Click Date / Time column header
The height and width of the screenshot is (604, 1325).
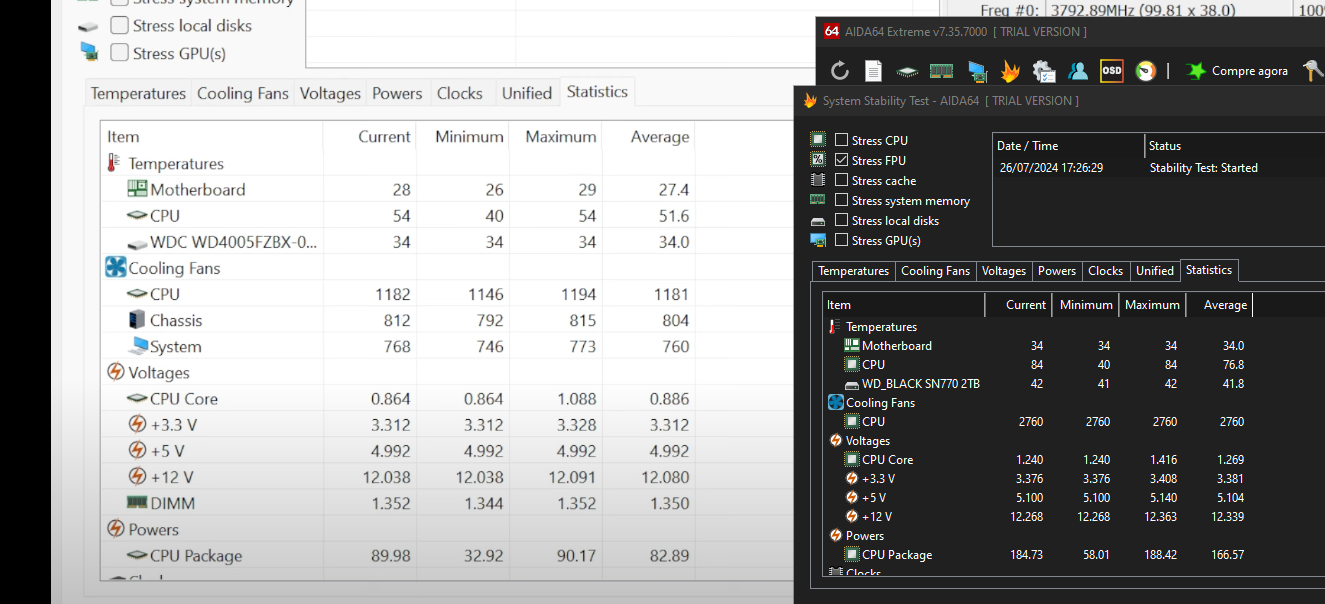click(x=1068, y=146)
